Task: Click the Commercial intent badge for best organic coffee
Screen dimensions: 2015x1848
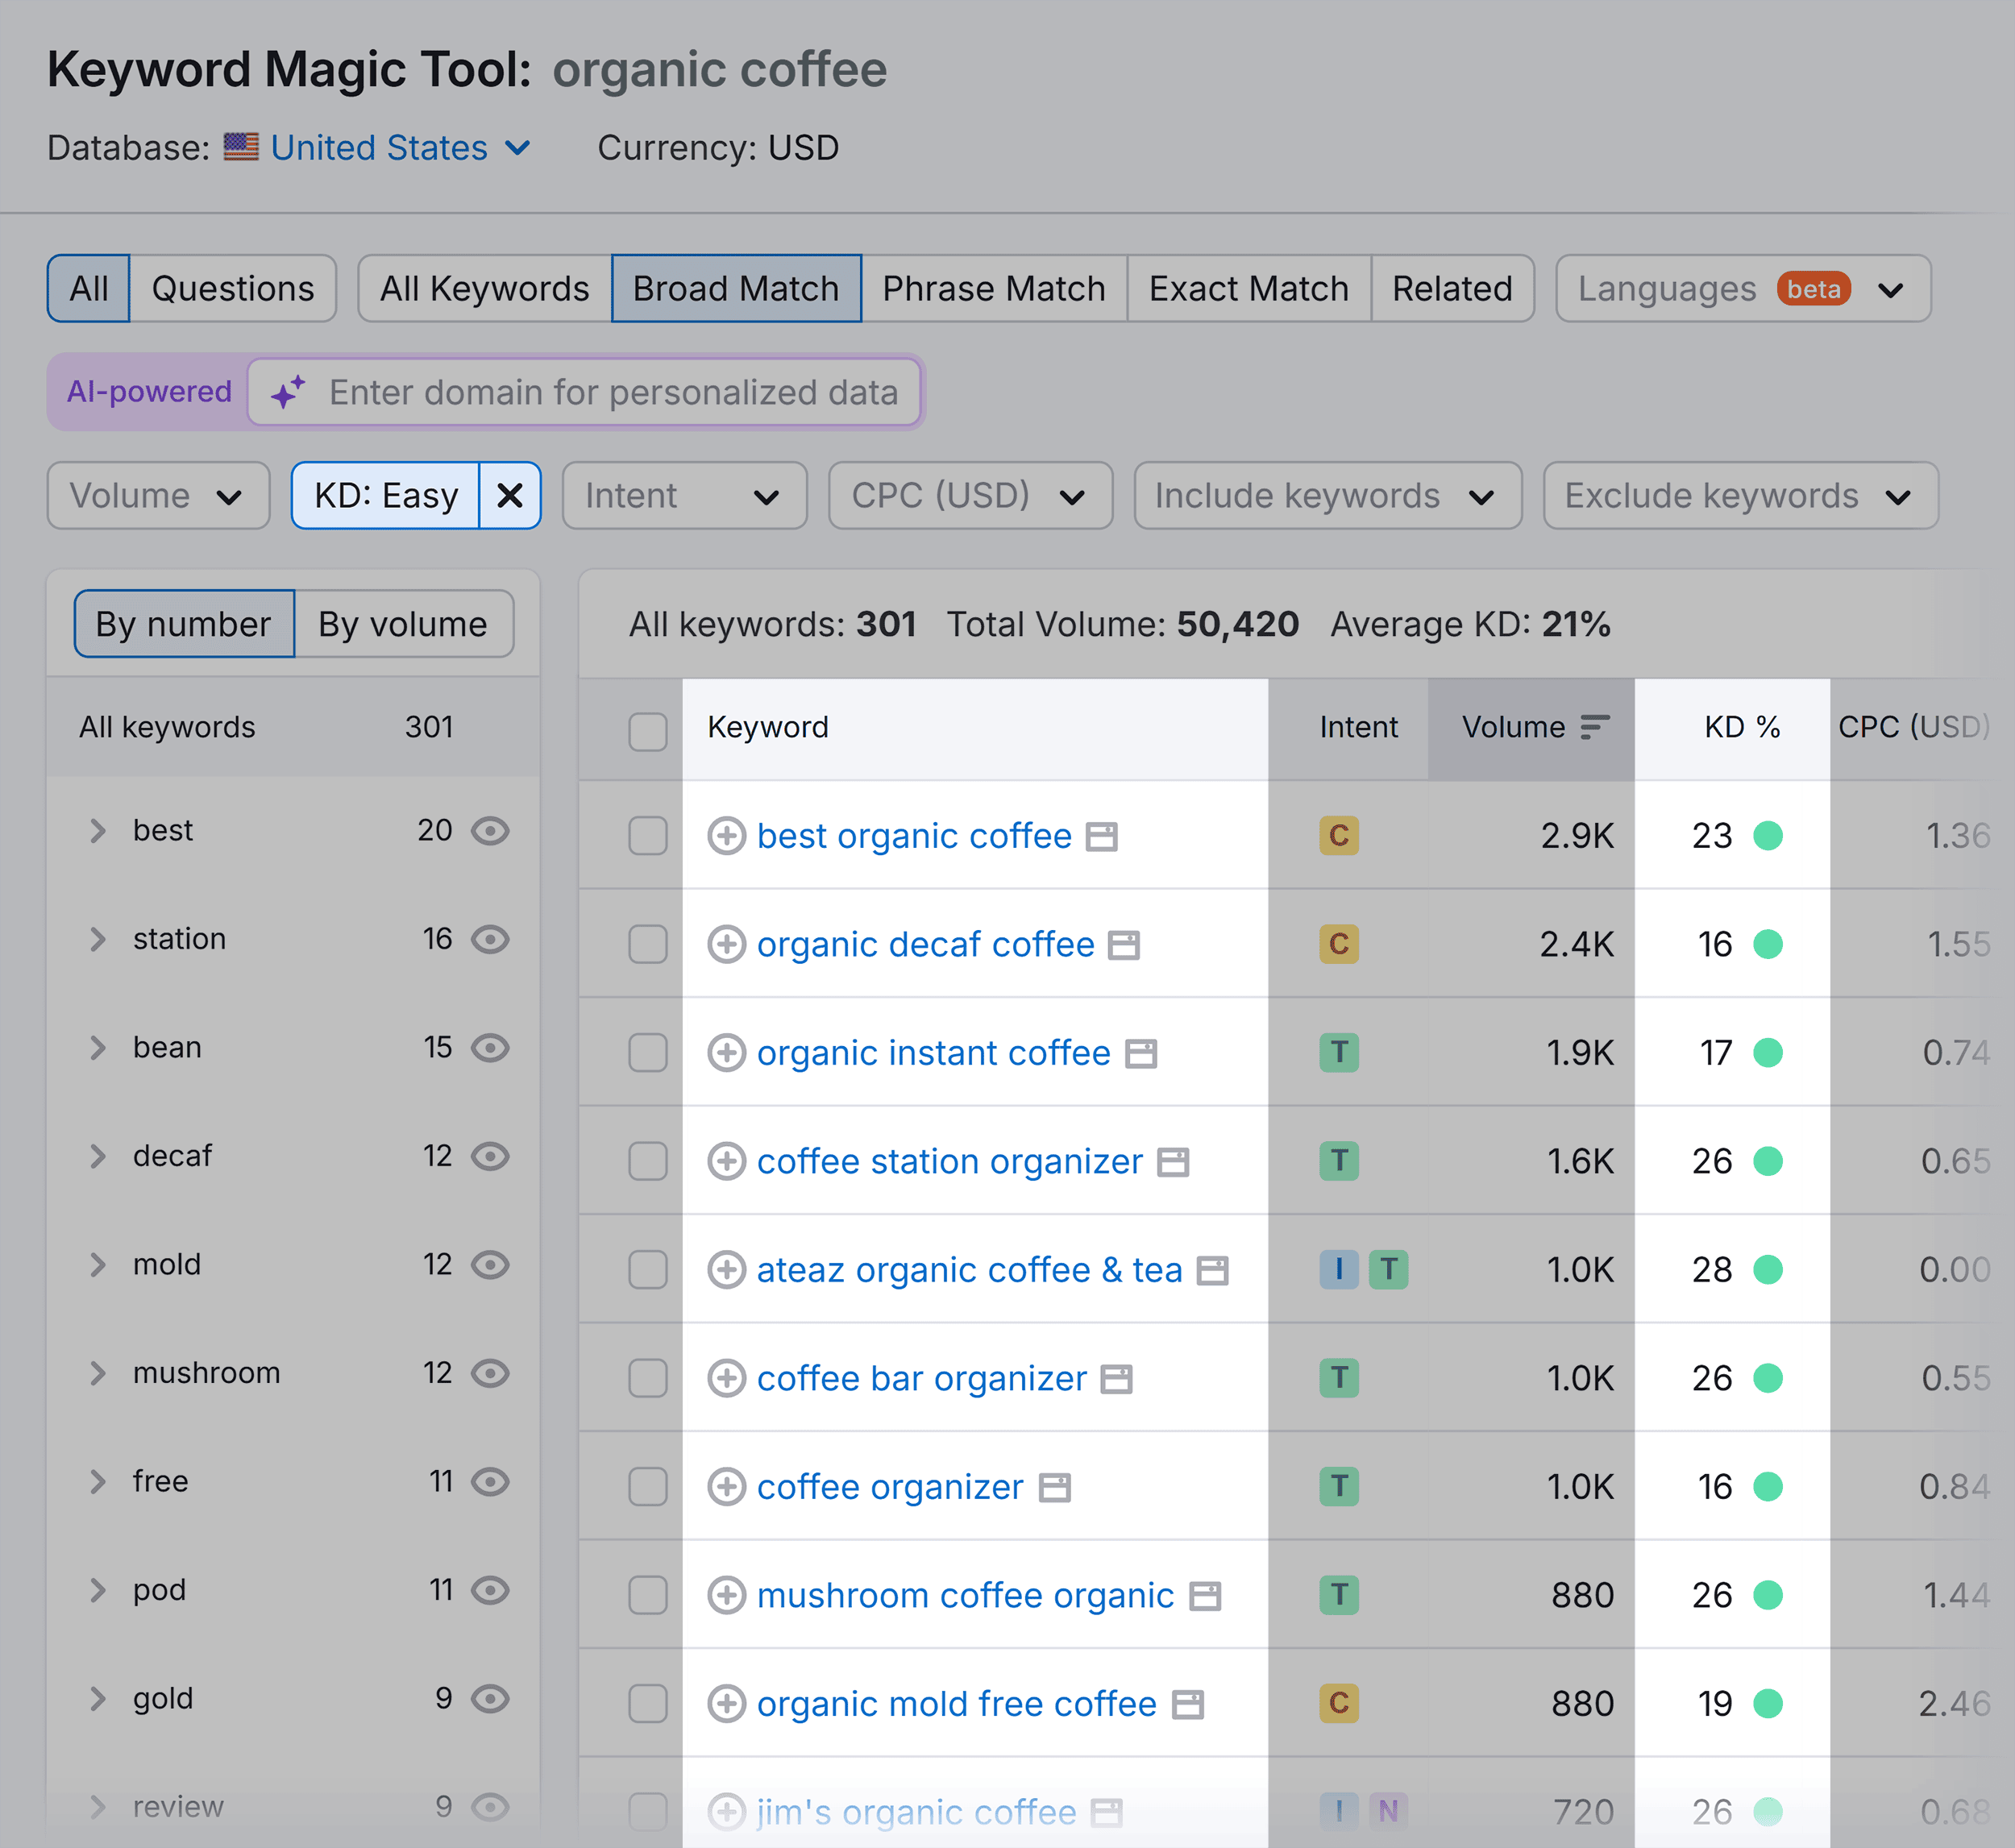Action: coord(1338,835)
